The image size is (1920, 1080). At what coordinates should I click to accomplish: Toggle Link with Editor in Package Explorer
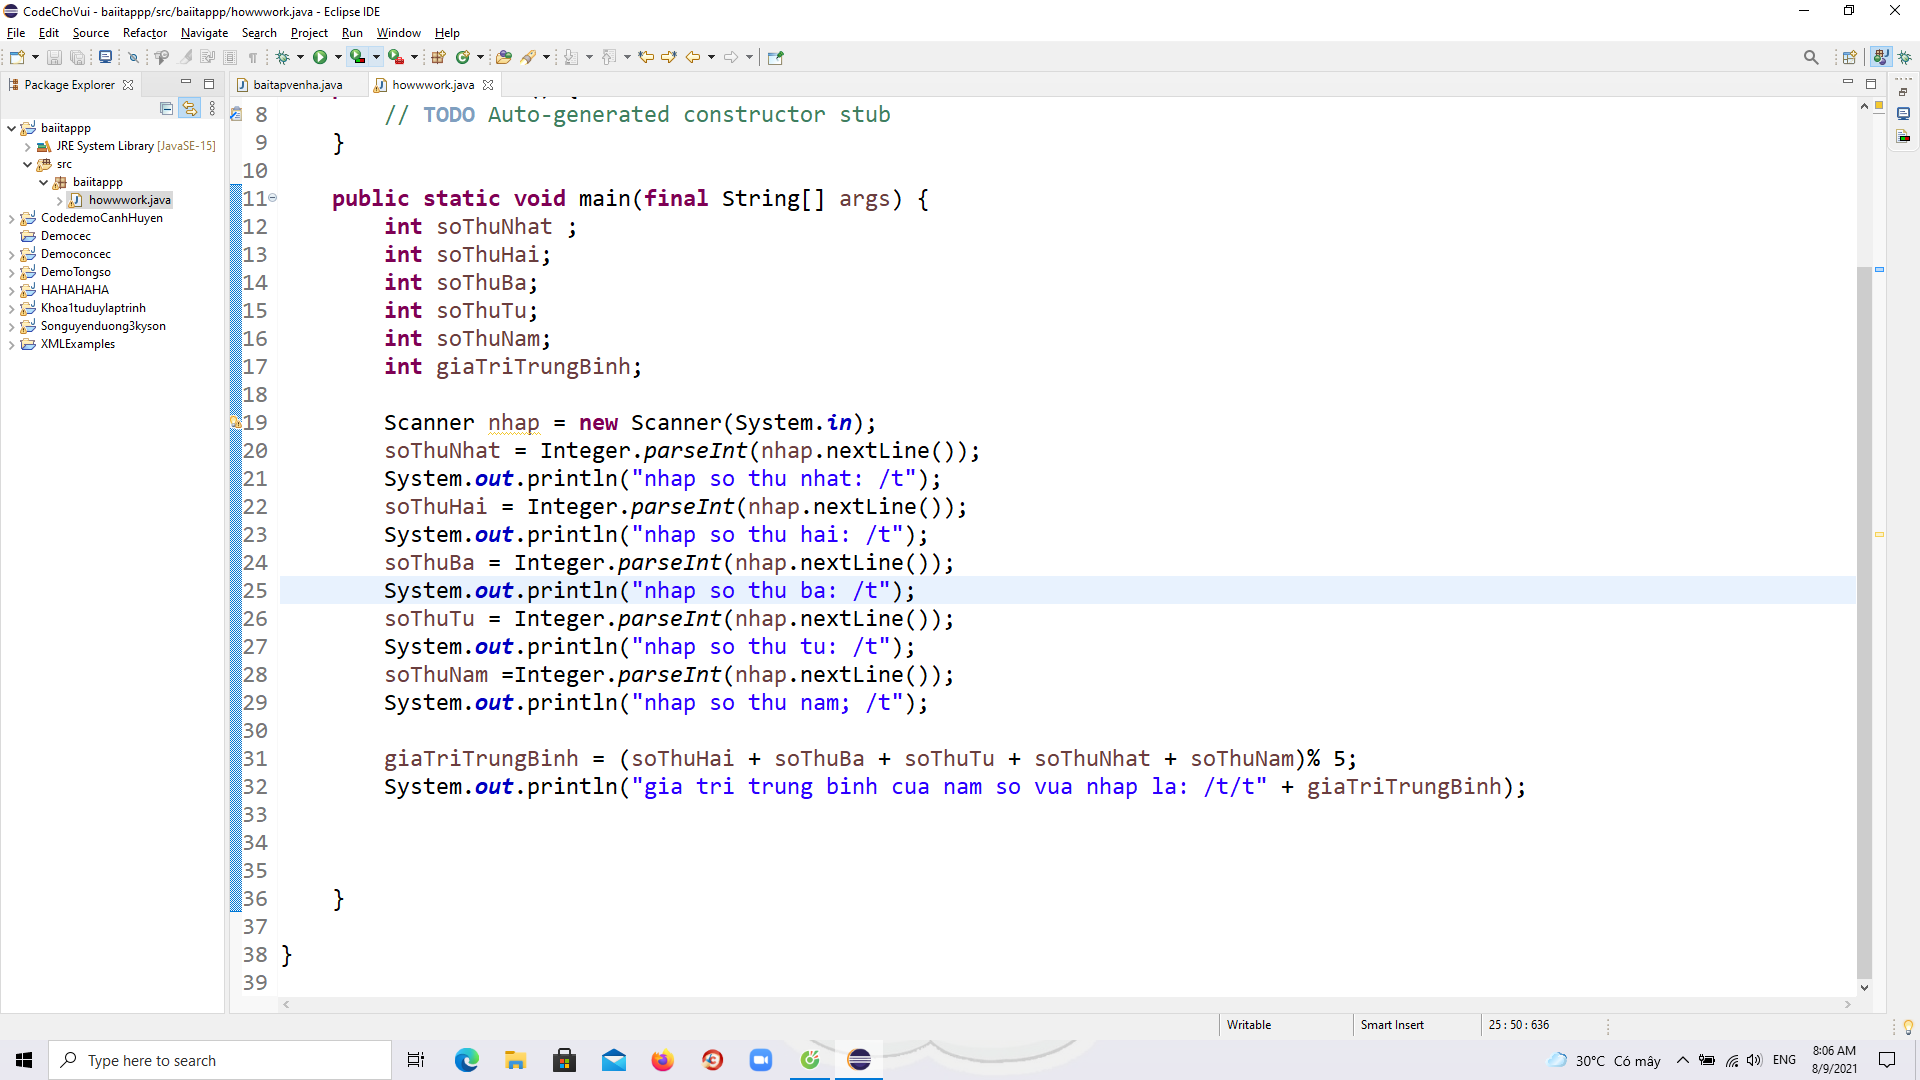click(x=189, y=108)
